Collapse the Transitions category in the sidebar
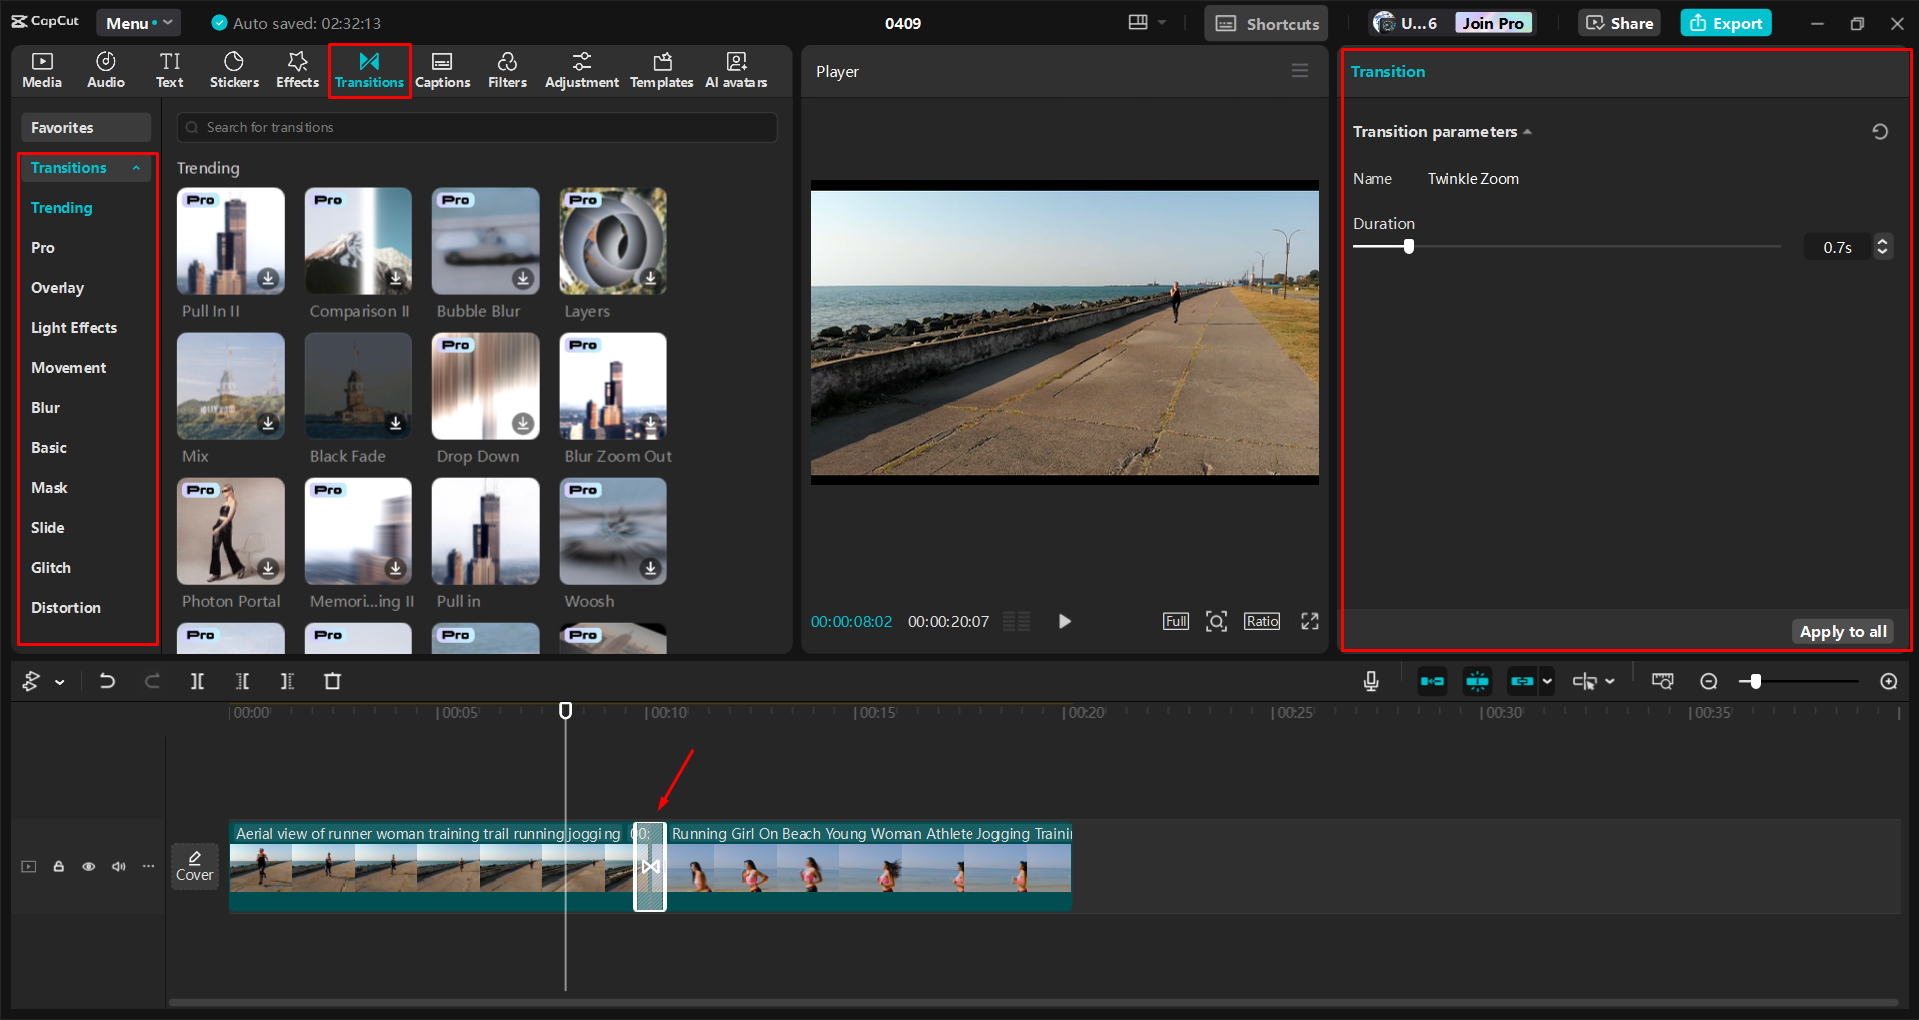The width and height of the screenshot is (1919, 1020). (138, 167)
